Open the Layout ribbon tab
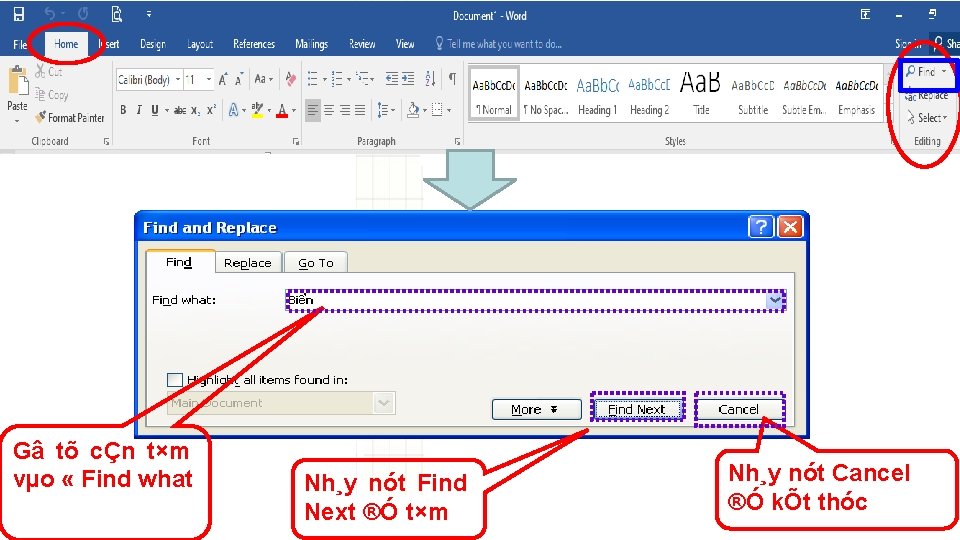This screenshot has height=540, width=960. pos(200,44)
